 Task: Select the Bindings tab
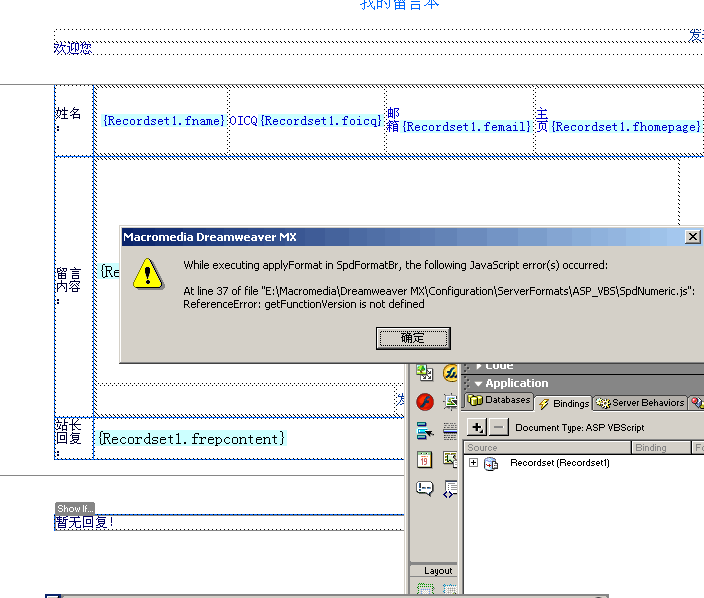[563, 403]
